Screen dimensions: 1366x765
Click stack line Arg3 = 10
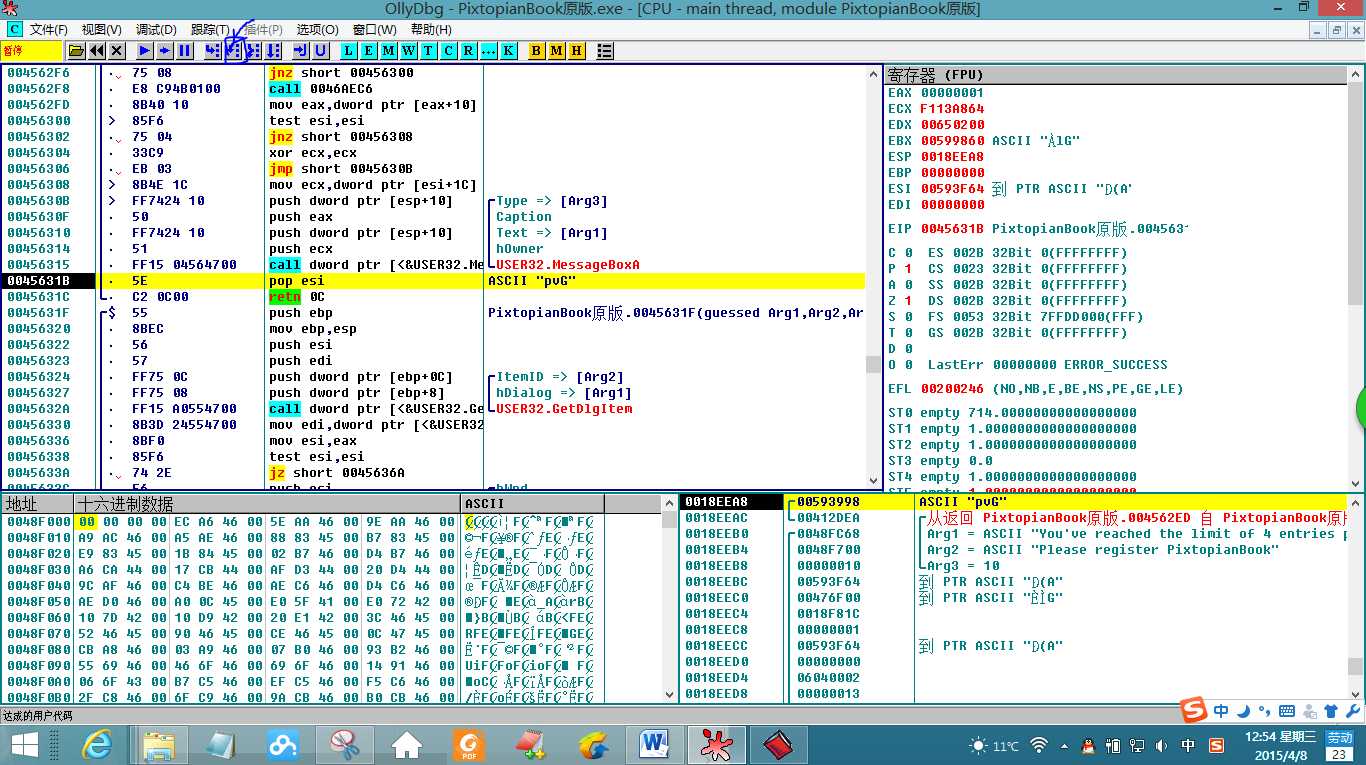point(963,566)
